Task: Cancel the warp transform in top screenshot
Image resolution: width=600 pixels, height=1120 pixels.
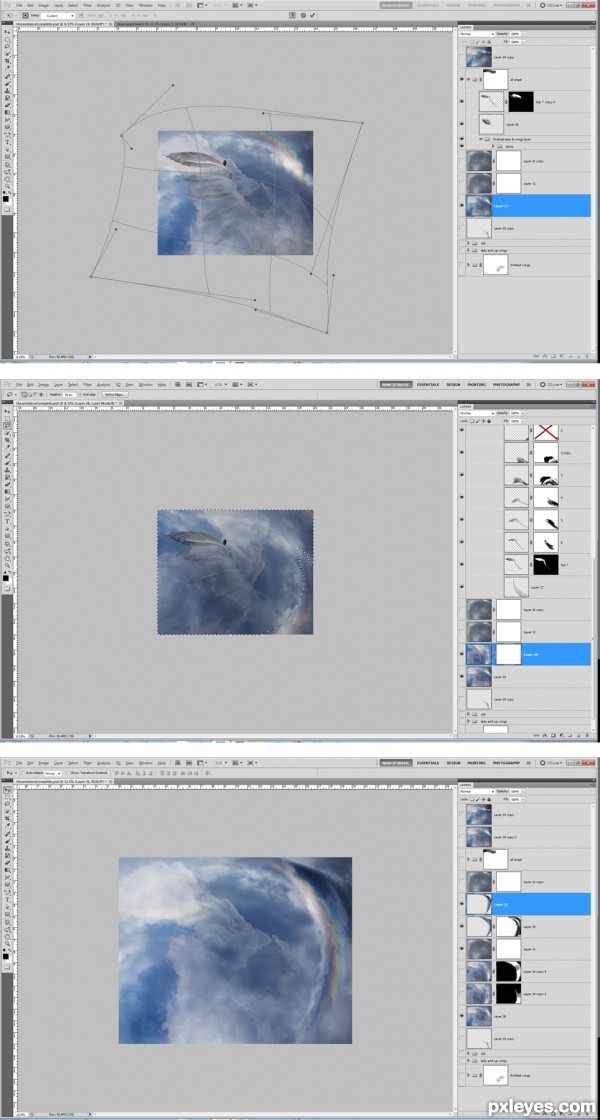Action: click(303, 14)
